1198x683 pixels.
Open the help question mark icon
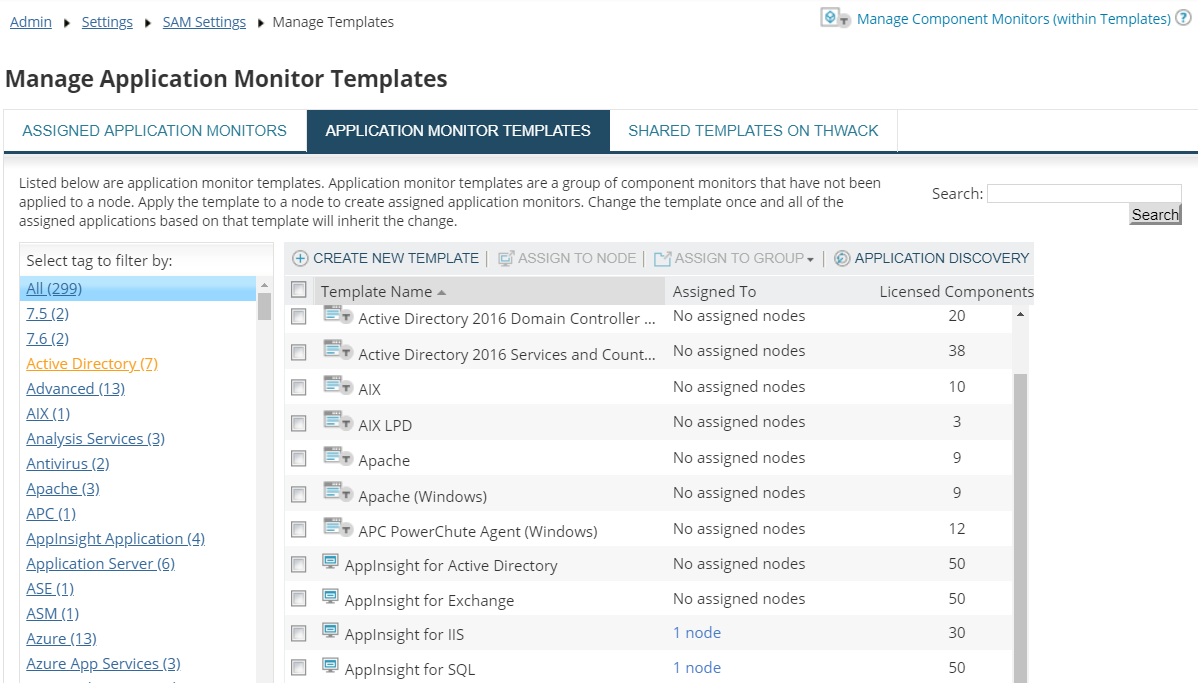coord(1186,18)
